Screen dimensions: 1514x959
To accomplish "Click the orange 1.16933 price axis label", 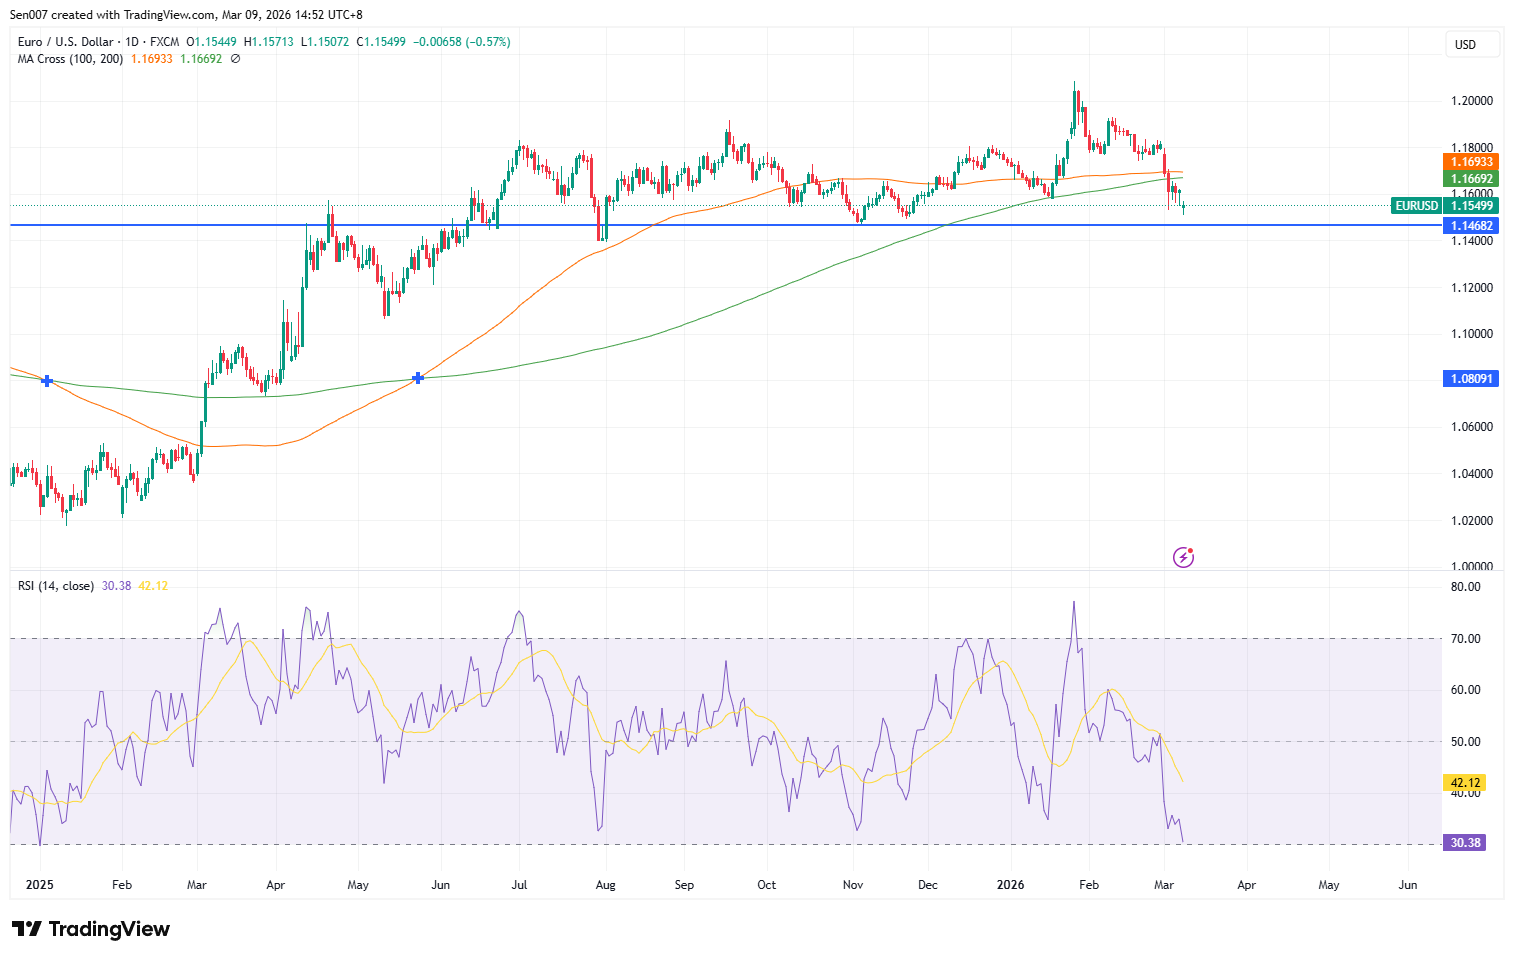I will [1471, 162].
